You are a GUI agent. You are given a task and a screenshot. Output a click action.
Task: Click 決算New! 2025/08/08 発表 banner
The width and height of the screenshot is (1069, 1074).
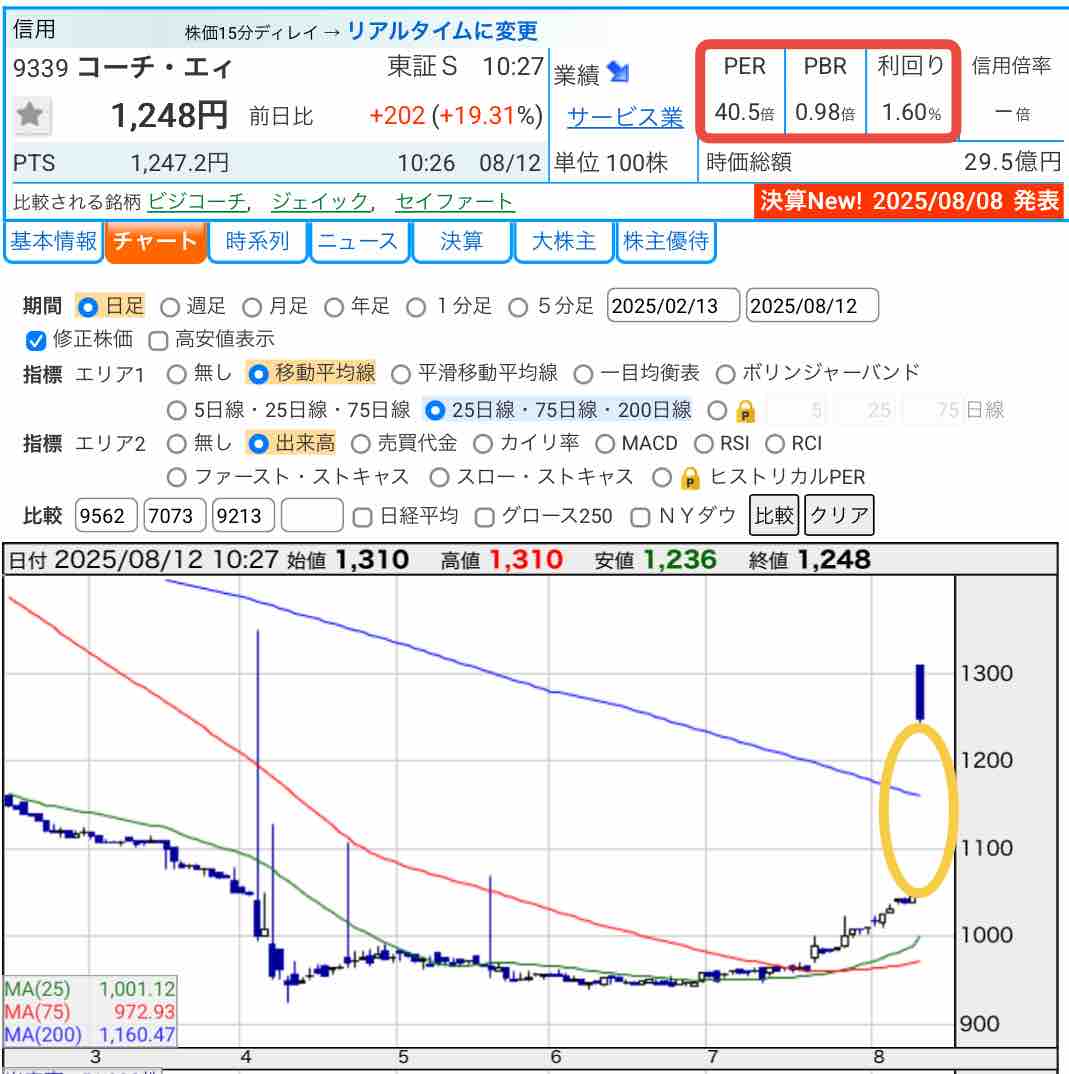(x=909, y=201)
